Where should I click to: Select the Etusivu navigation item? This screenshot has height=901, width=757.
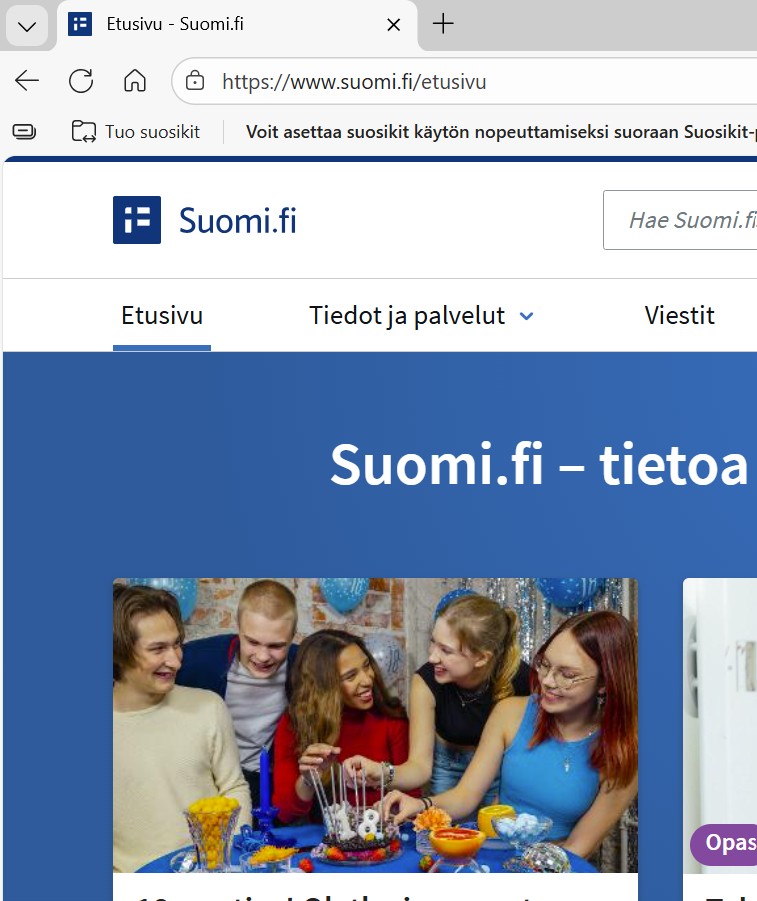(x=162, y=315)
